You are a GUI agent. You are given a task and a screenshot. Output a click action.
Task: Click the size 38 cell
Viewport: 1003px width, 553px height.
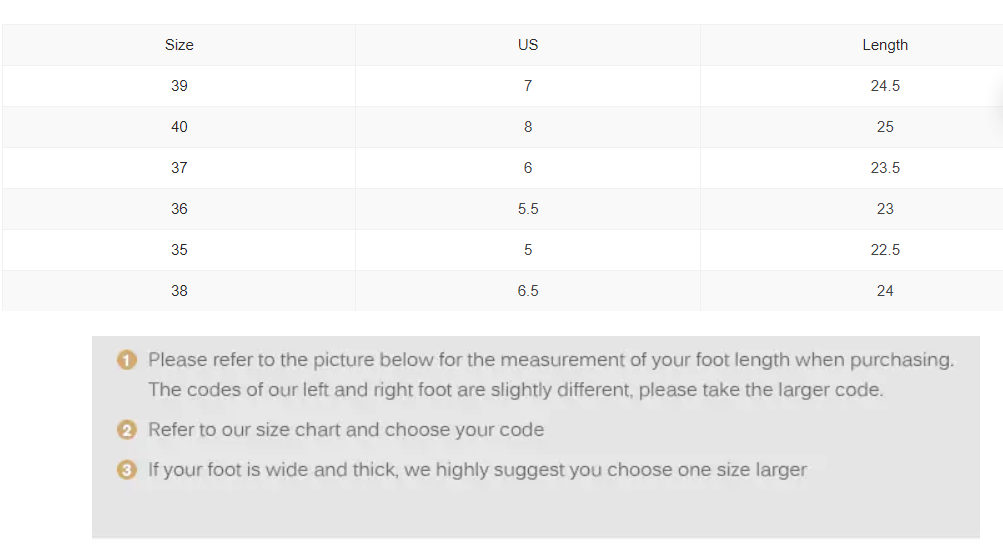coord(179,291)
